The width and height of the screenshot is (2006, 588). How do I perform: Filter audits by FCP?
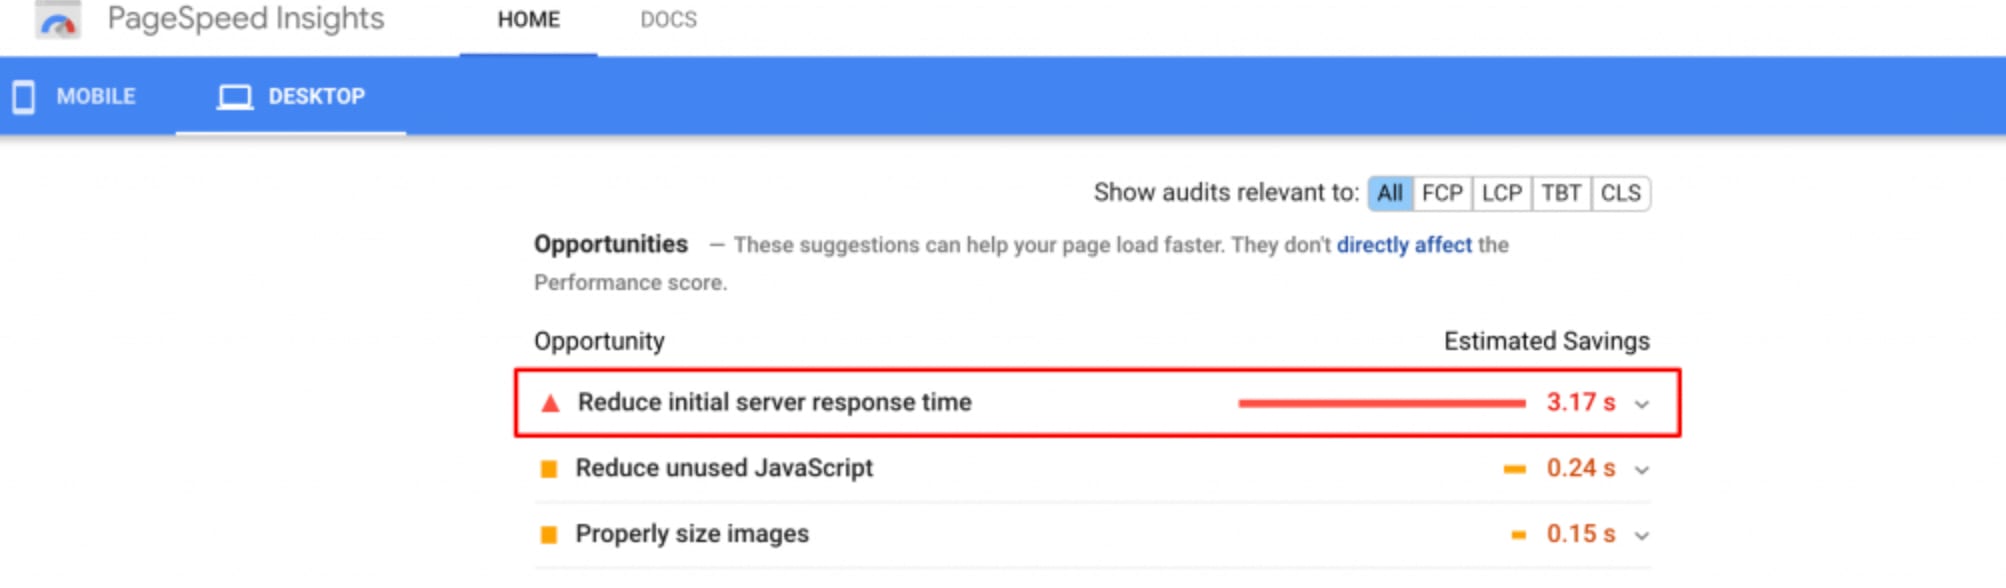tap(1442, 193)
